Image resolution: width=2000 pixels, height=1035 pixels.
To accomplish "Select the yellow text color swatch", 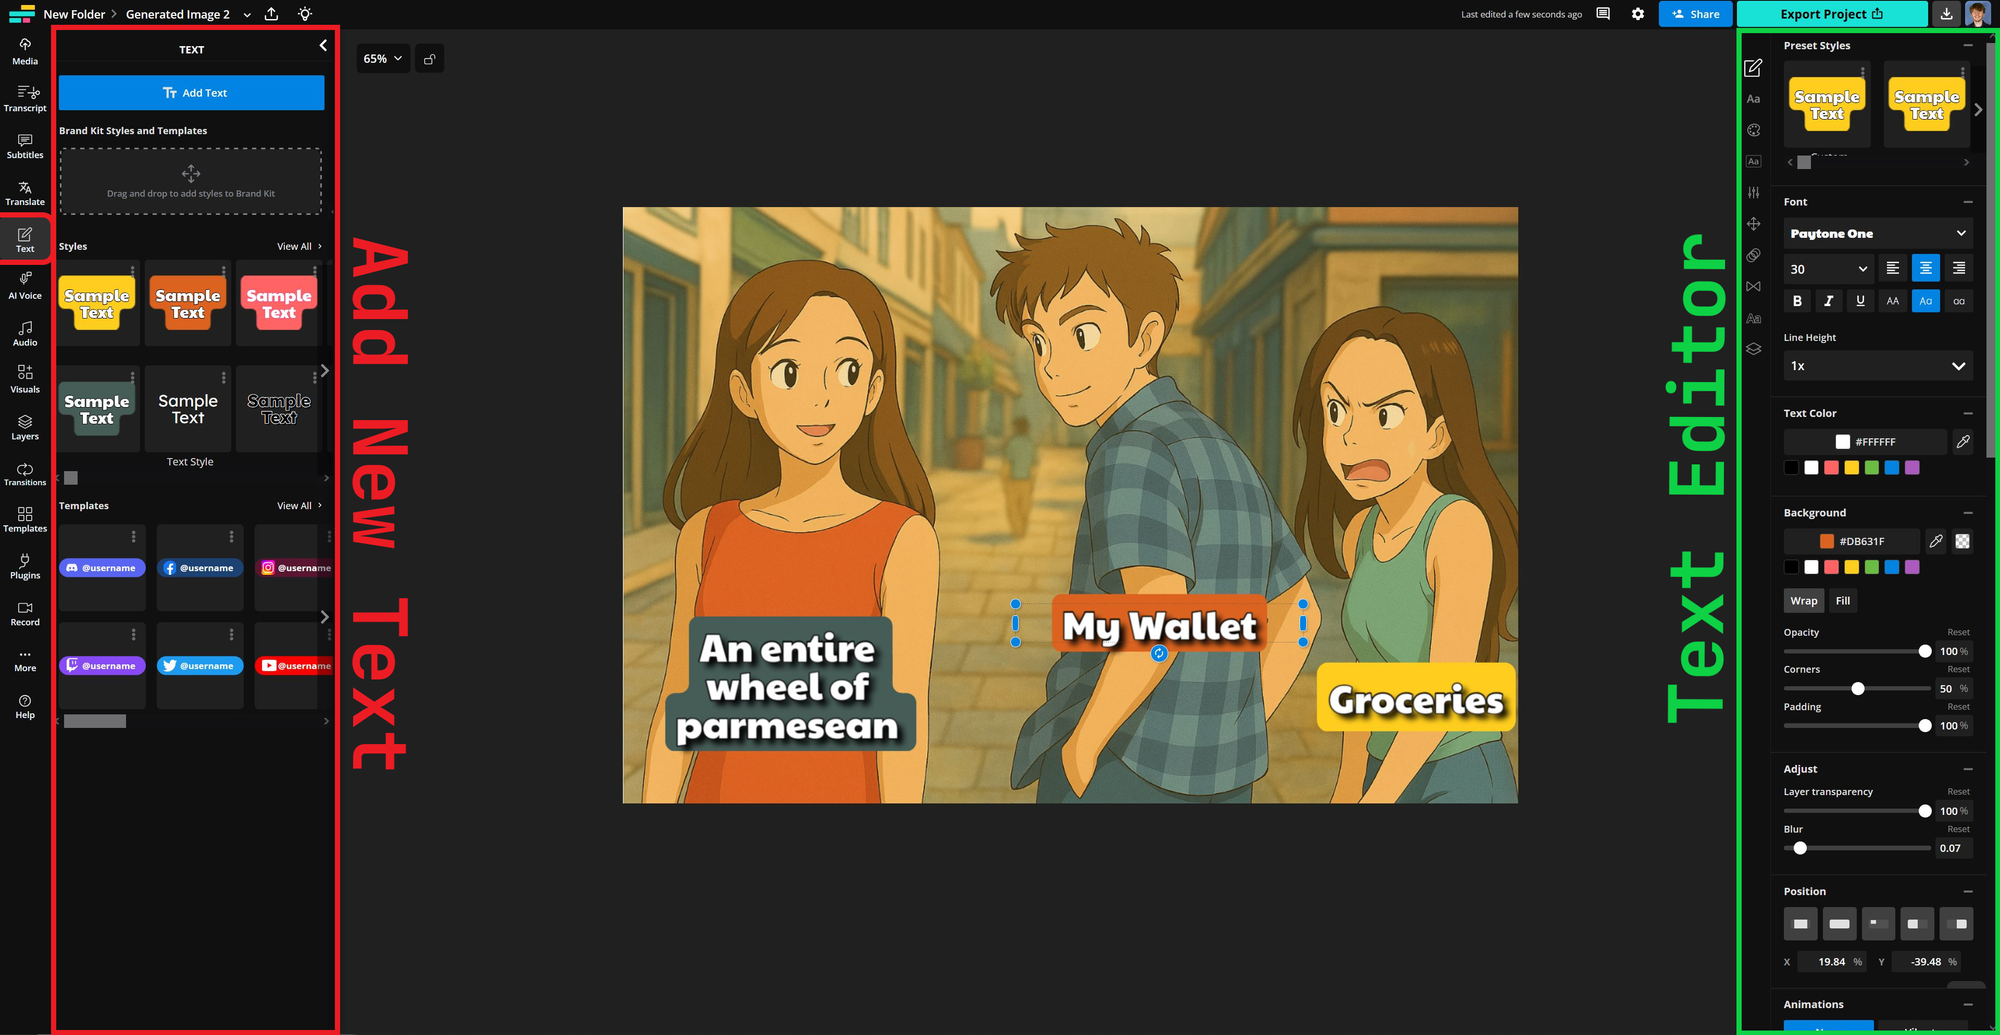I will click(x=1851, y=467).
